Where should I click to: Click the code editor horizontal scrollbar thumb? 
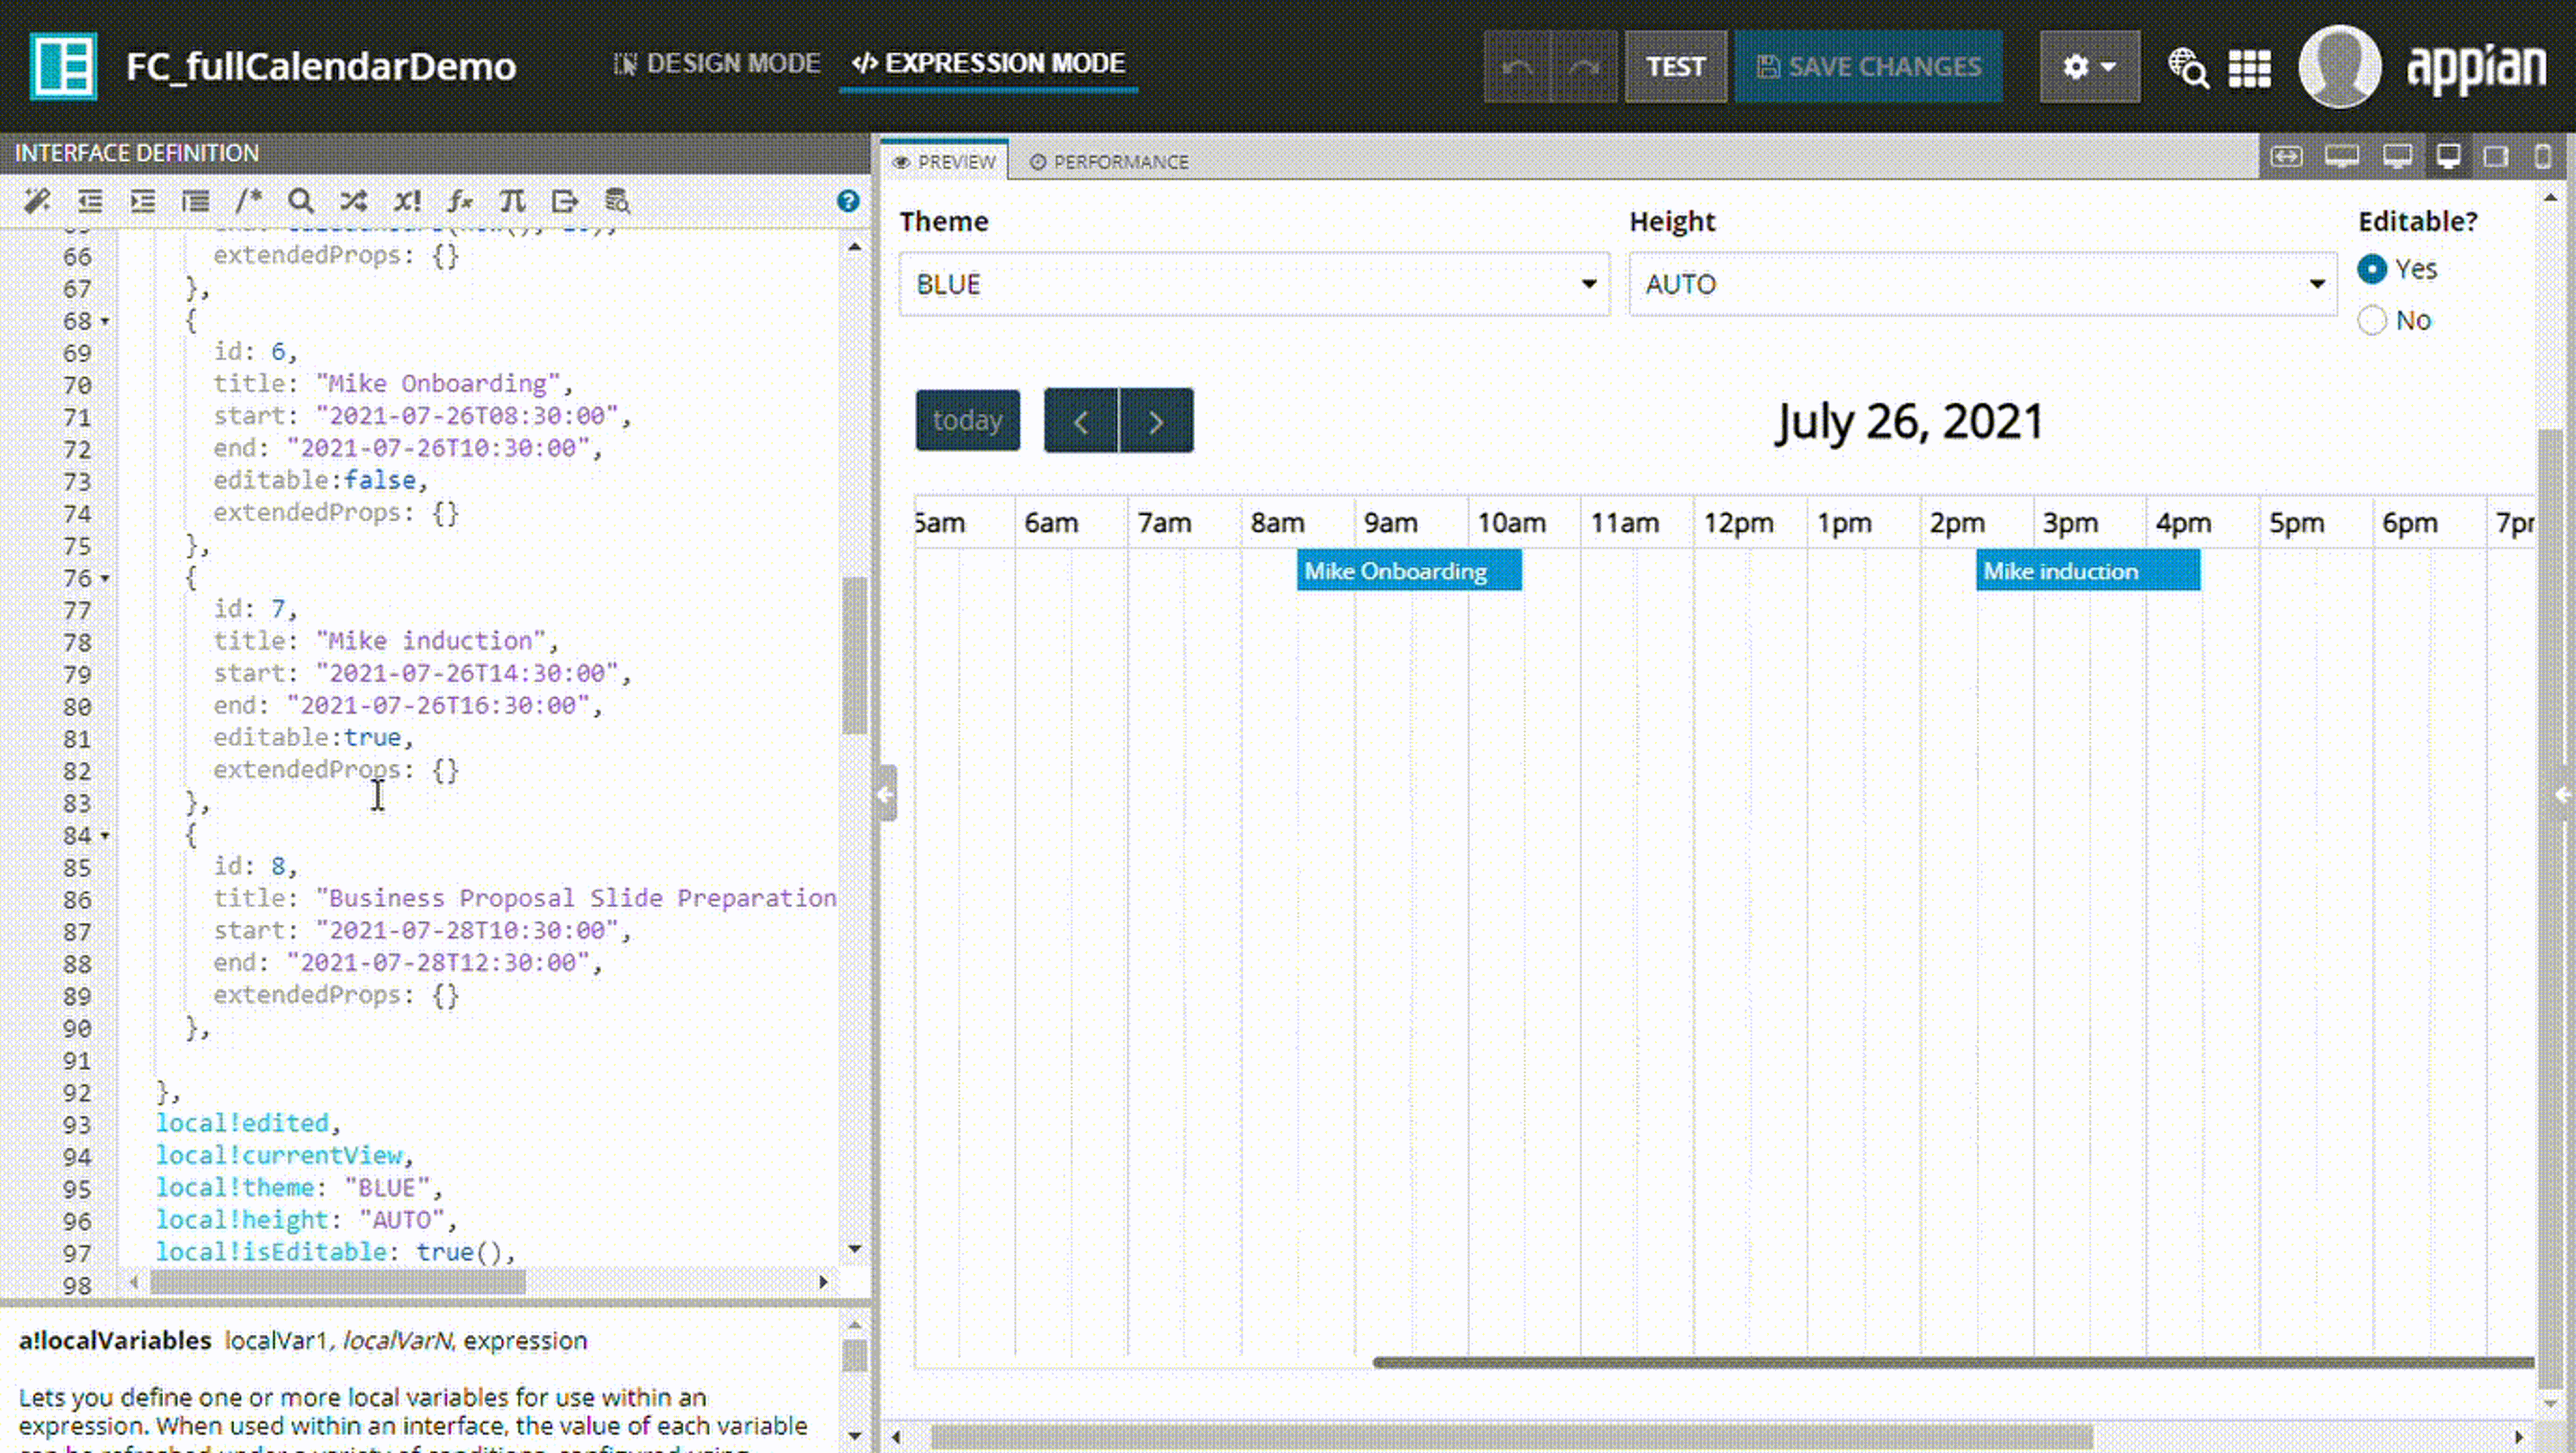tap(337, 1281)
